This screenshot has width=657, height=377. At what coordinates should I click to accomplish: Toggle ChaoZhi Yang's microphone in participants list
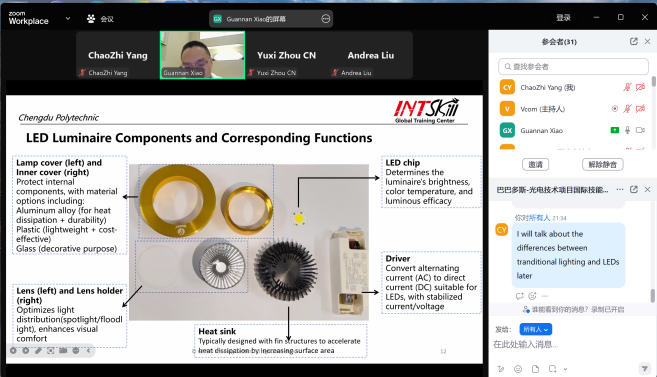tap(627, 87)
